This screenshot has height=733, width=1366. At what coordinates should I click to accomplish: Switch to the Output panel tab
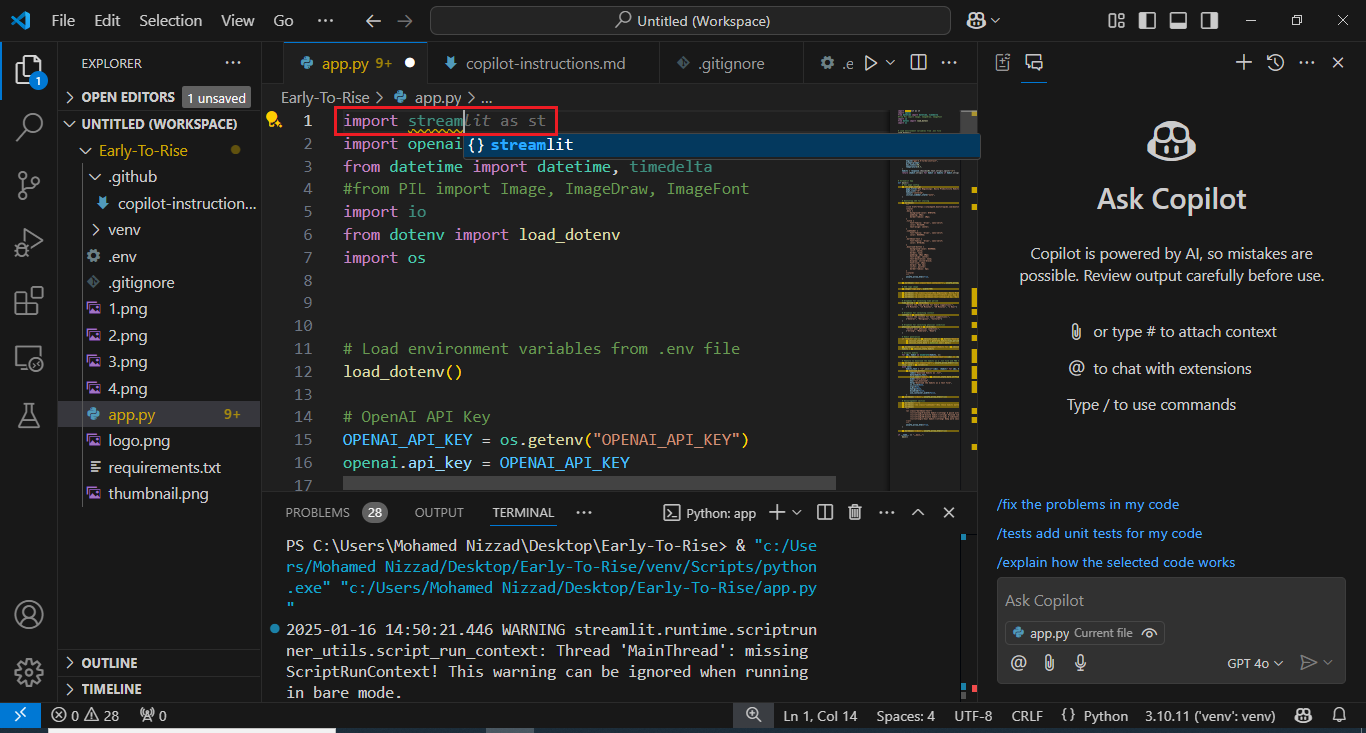tap(439, 512)
